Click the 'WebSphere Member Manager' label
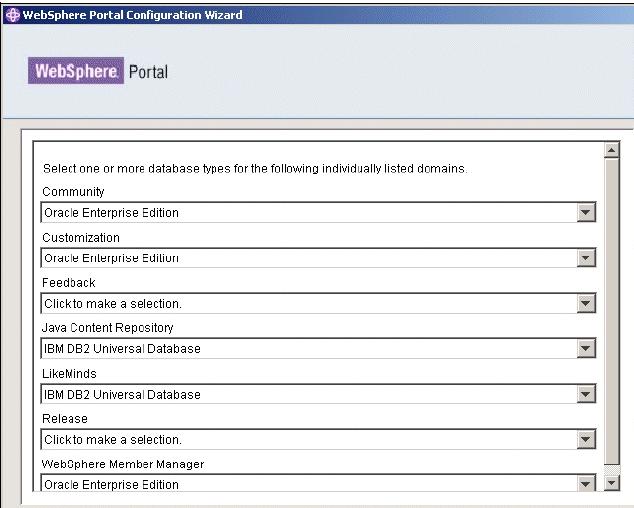This screenshot has height=508, width=634. tap(123, 464)
